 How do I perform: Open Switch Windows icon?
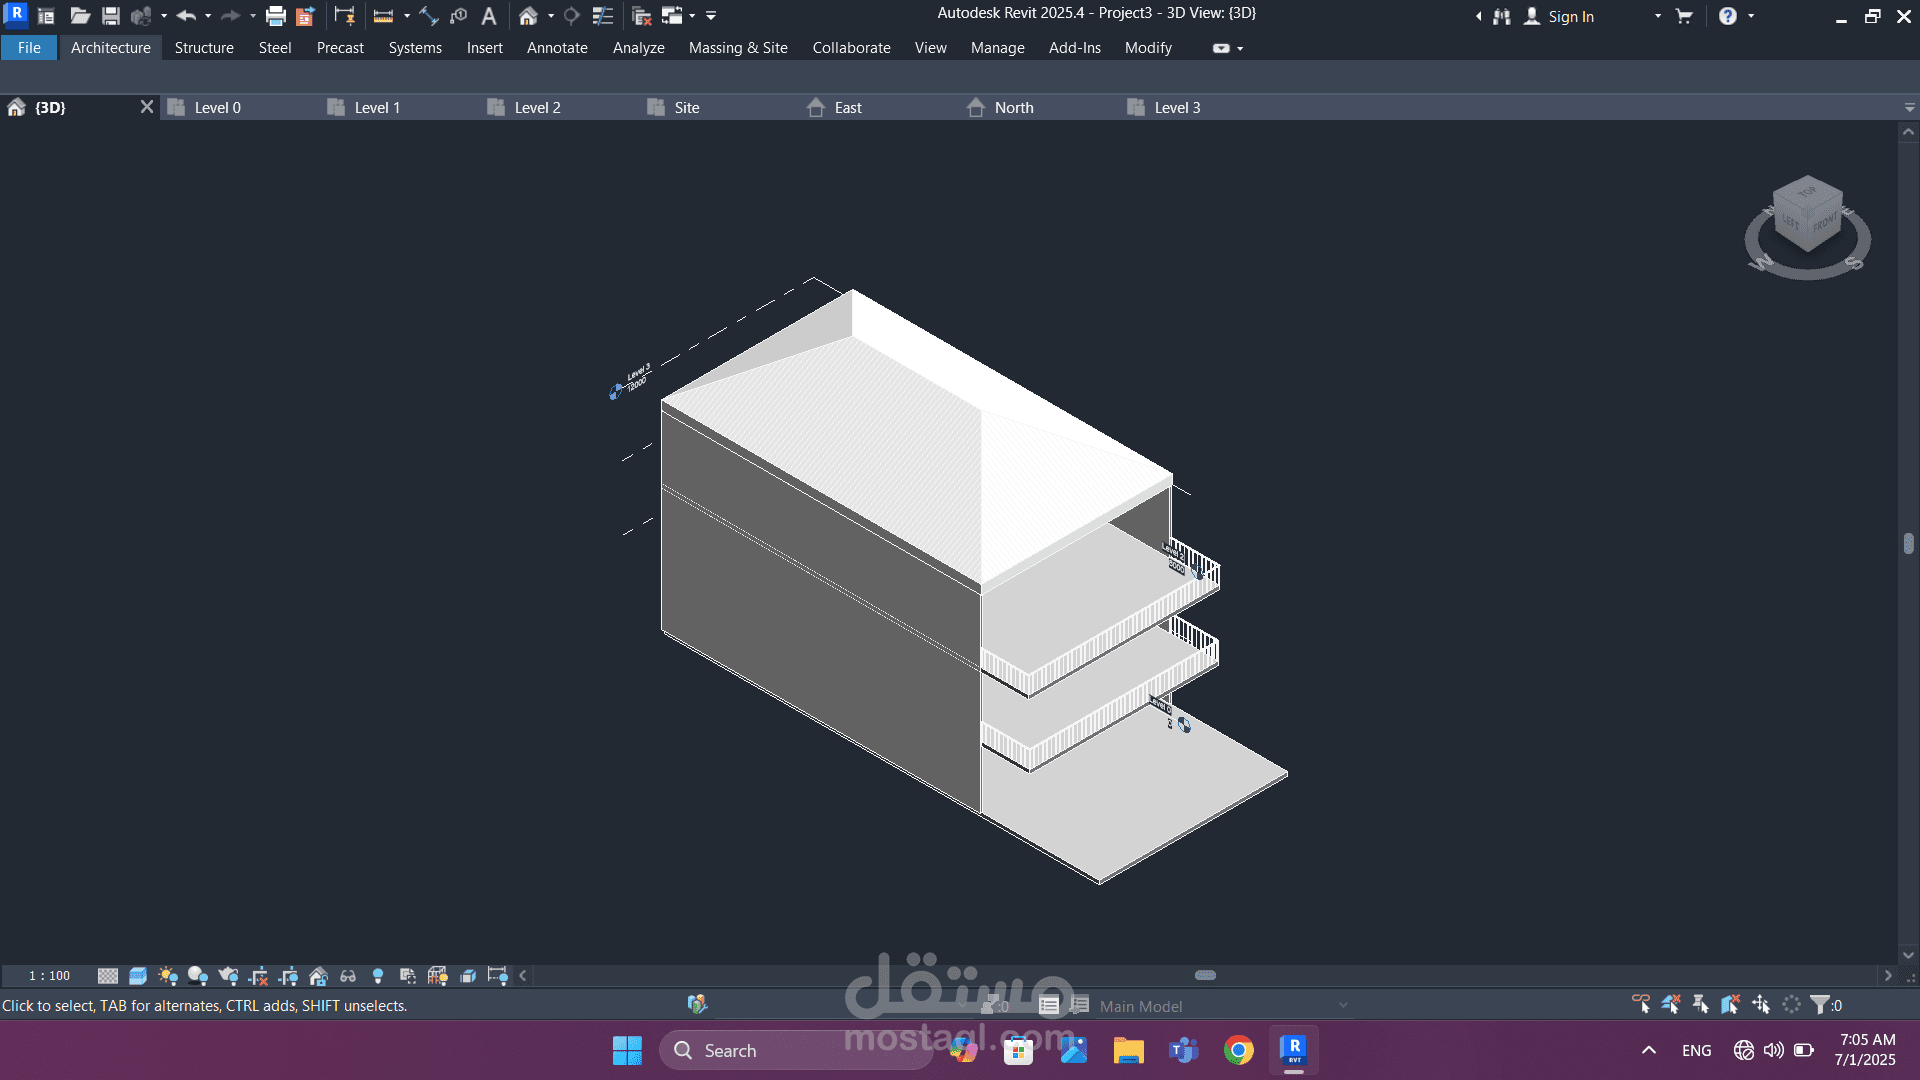click(x=672, y=16)
